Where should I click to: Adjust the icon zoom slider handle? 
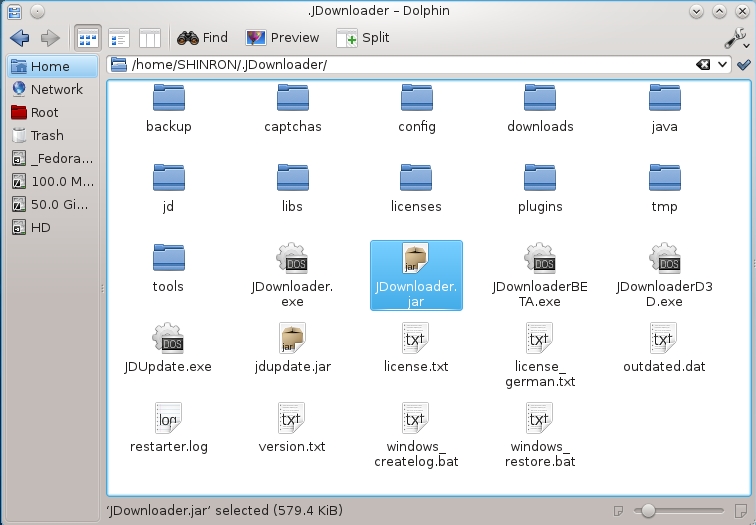pos(648,511)
